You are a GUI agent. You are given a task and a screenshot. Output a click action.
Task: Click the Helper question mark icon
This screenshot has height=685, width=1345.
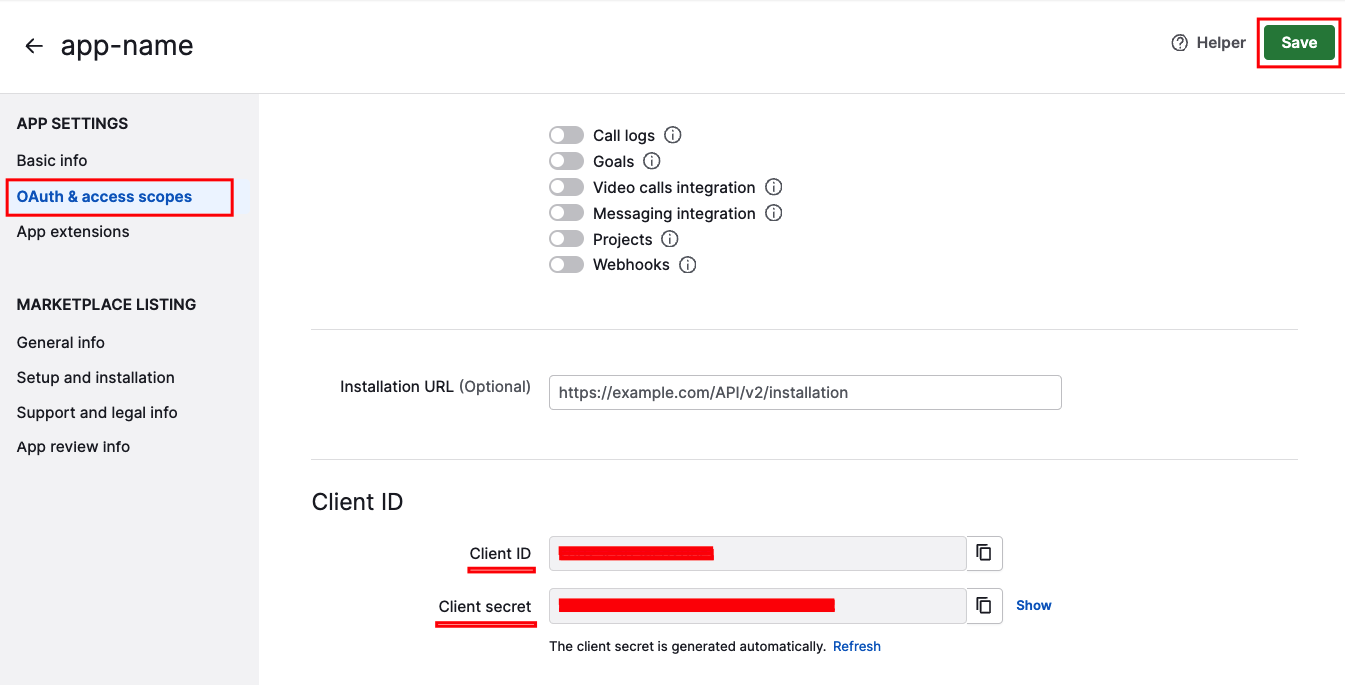click(x=1179, y=42)
